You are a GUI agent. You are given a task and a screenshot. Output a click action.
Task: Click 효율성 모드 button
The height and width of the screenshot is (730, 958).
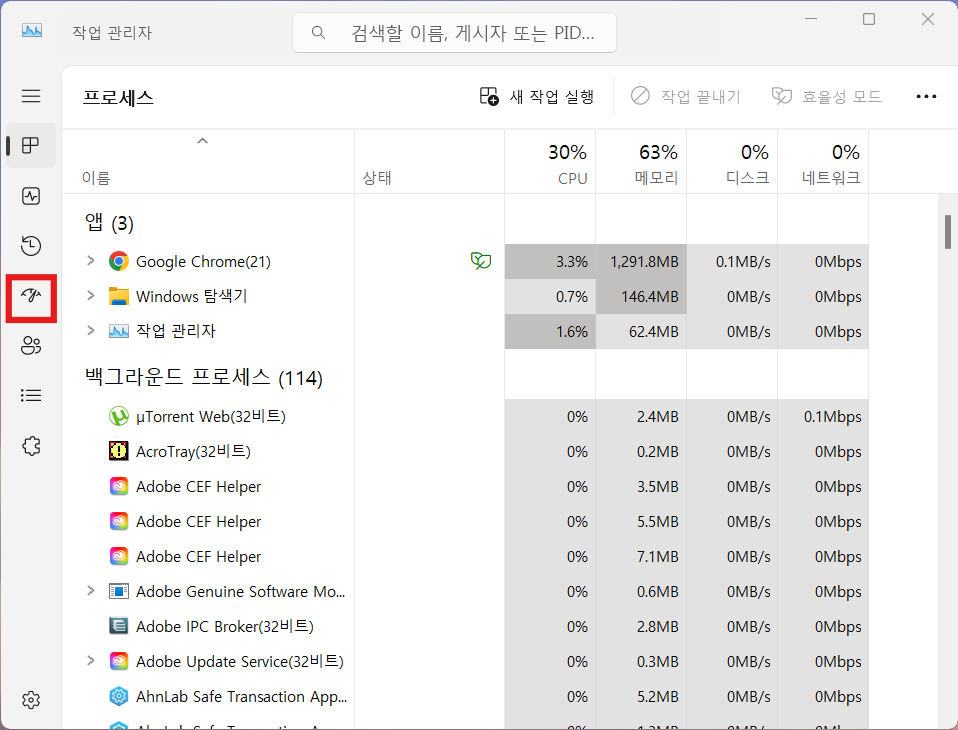click(x=827, y=97)
